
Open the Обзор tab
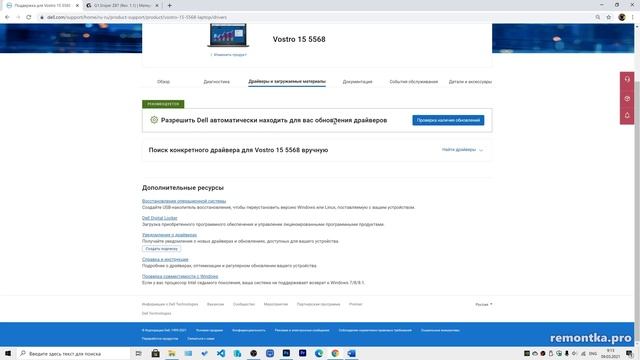tap(163, 82)
